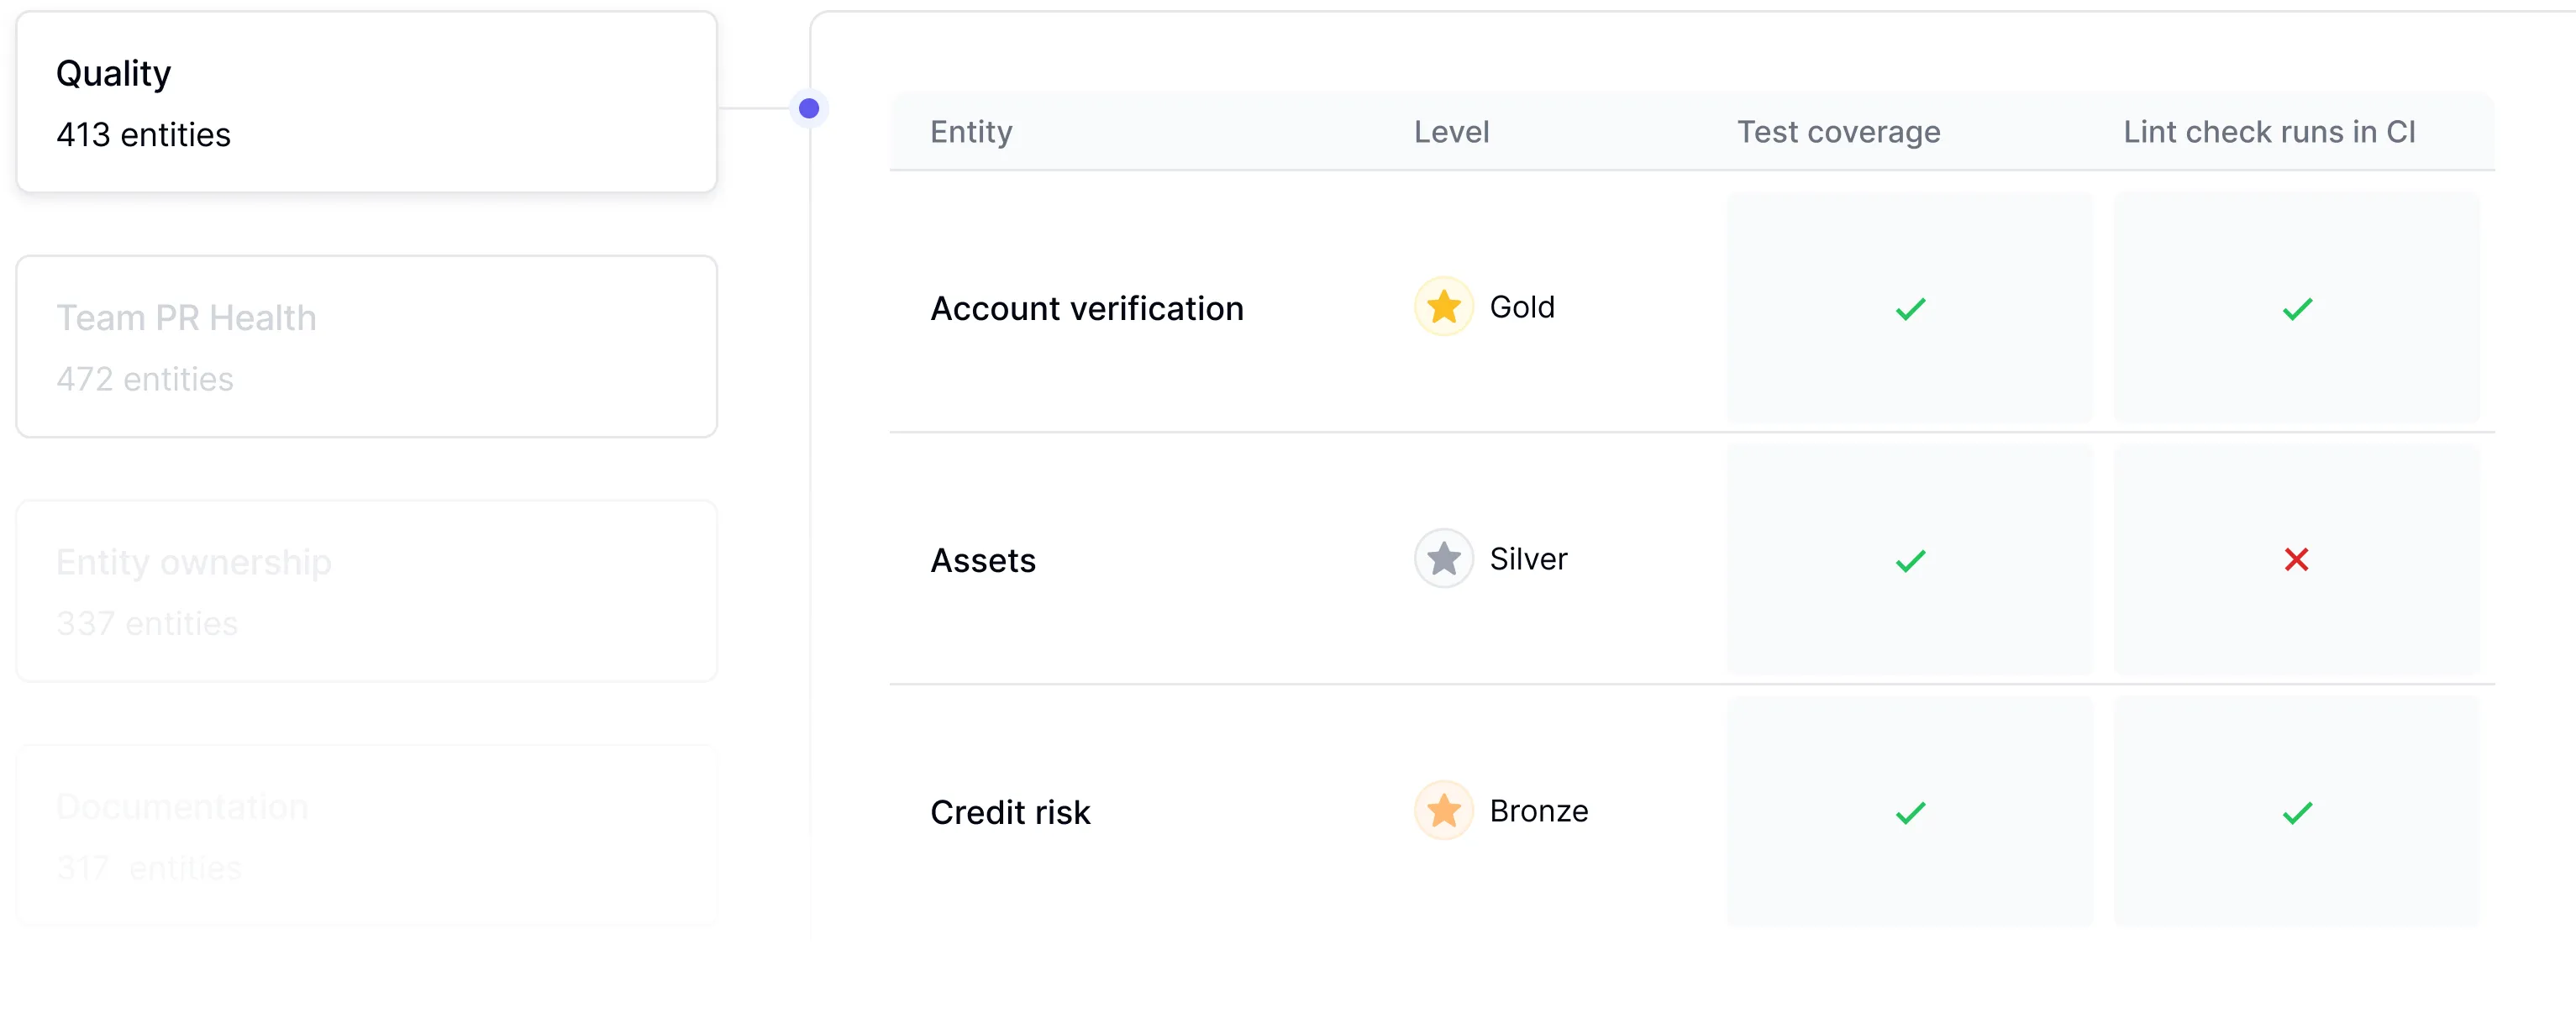Open the Documentation scorecard card

[367, 835]
